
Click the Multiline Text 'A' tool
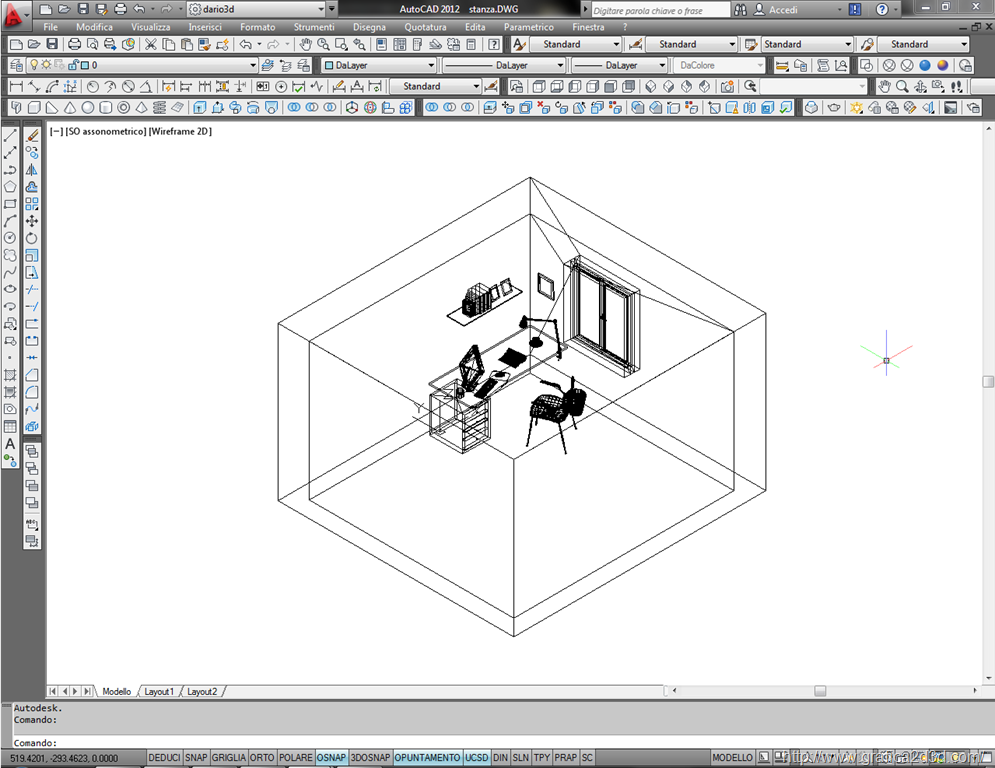click(x=10, y=444)
